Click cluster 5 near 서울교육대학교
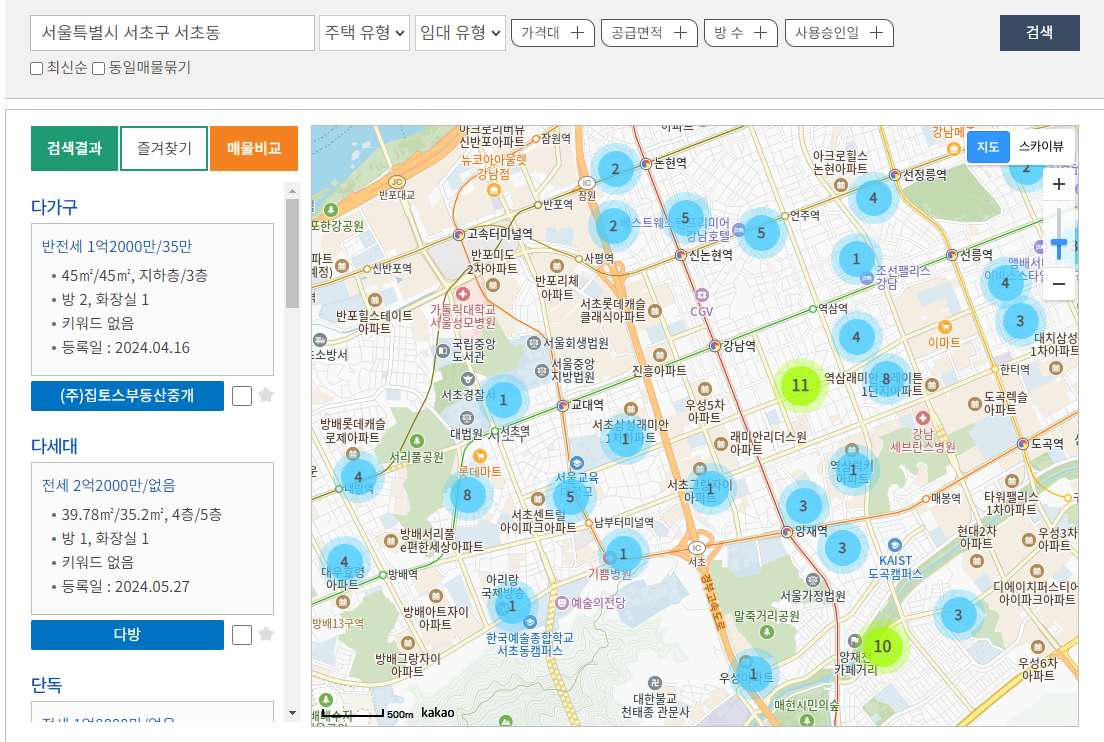Image resolution: width=1104 pixels, height=742 pixels. [x=570, y=496]
